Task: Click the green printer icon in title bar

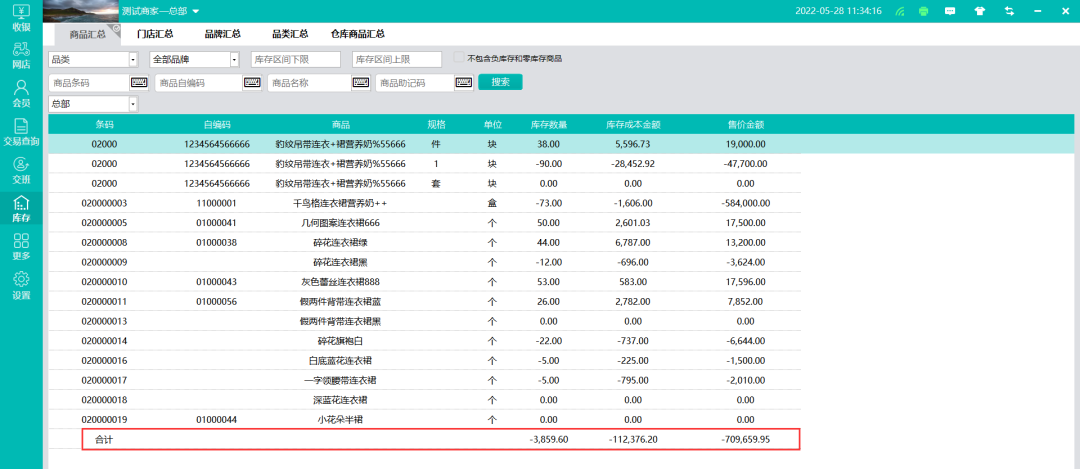Action: click(x=924, y=11)
